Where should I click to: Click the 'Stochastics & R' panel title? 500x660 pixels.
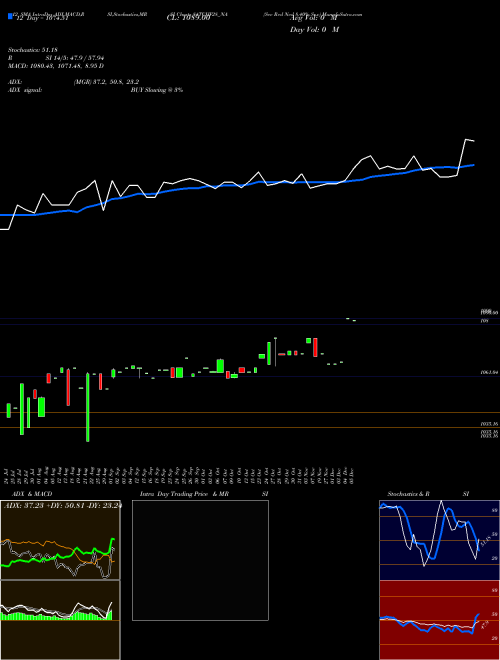tap(409, 494)
